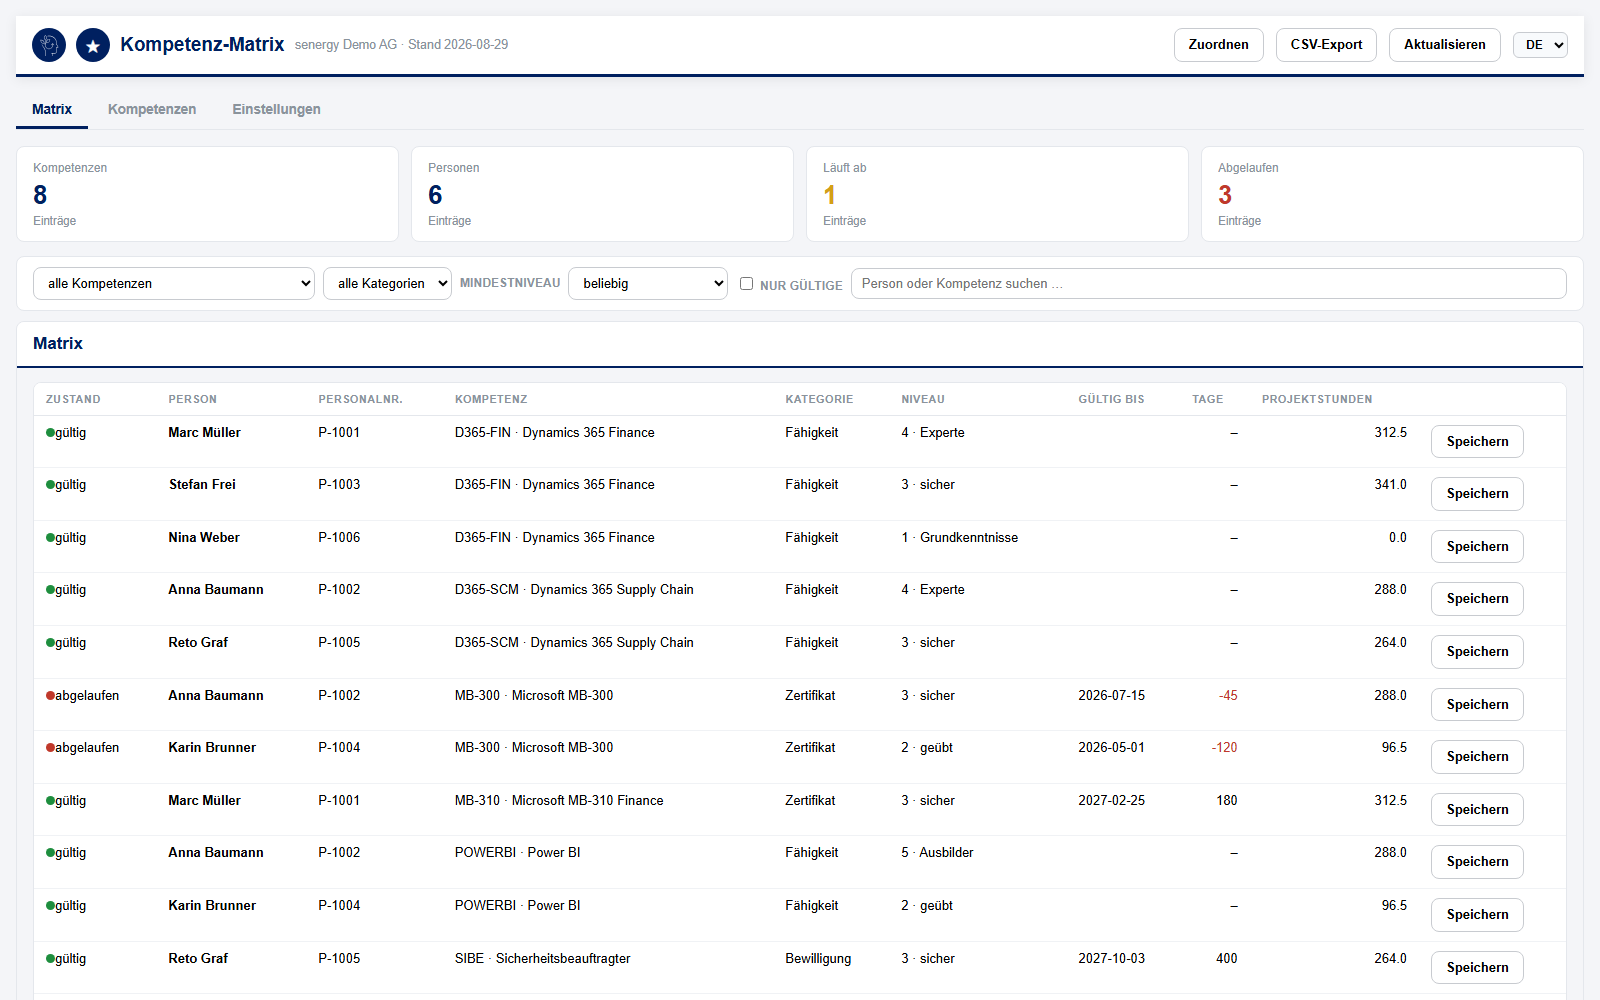Image resolution: width=1600 pixels, height=1000 pixels.
Task: Click the KOMPETENZ column header
Action: [491, 399]
